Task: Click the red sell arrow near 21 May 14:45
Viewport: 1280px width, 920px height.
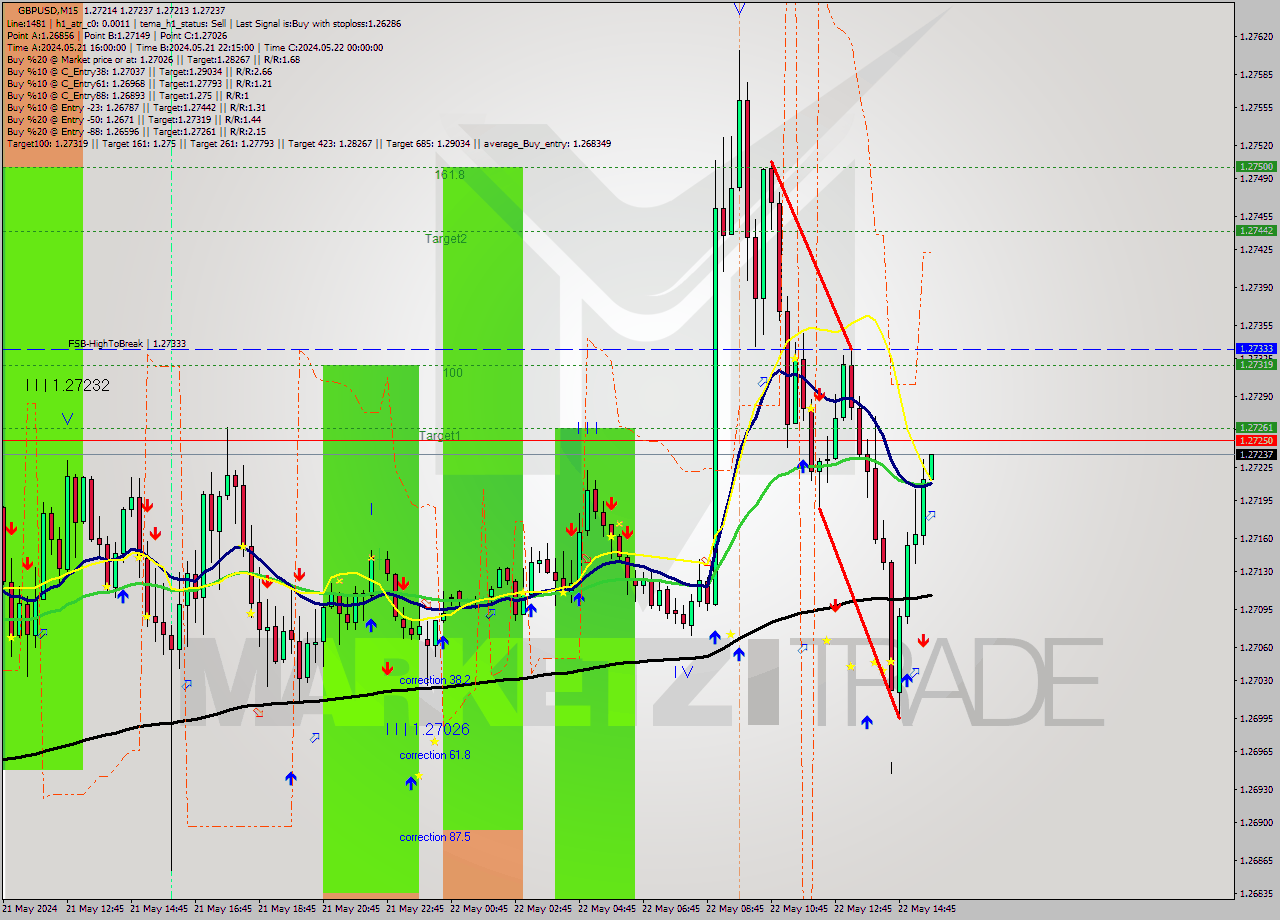Action: click(x=150, y=505)
